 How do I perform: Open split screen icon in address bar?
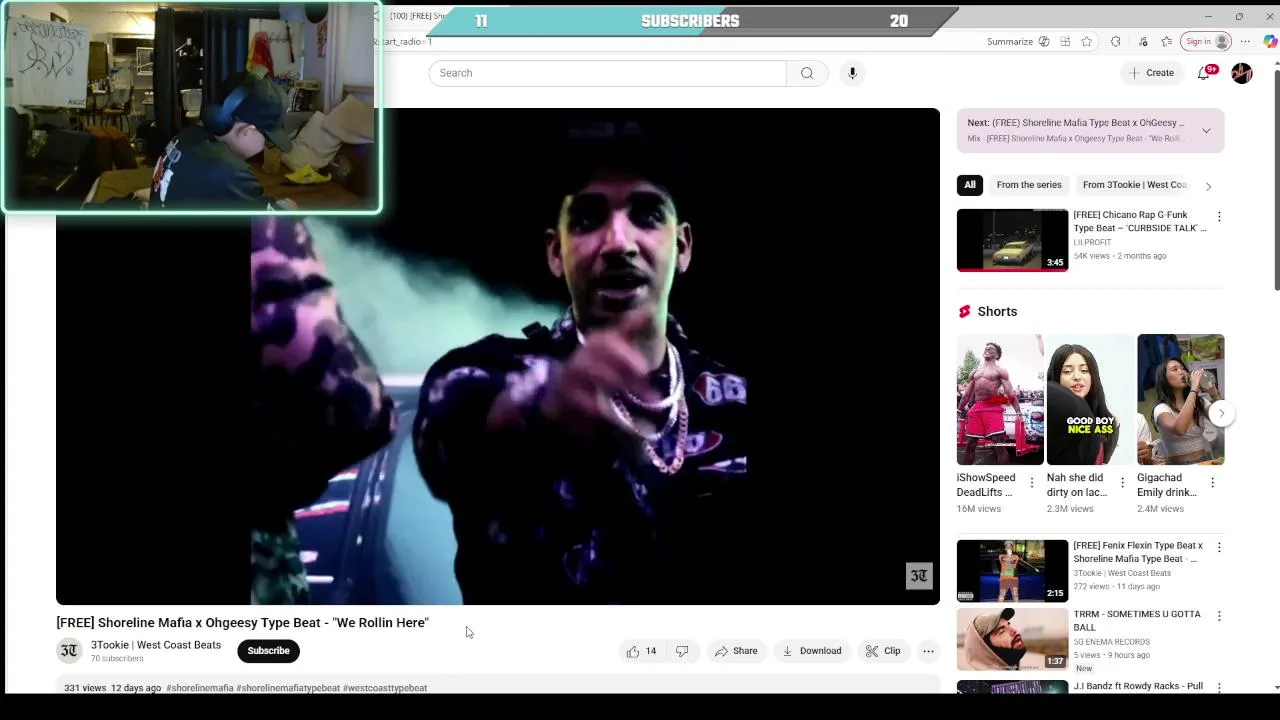[1065, 42]
